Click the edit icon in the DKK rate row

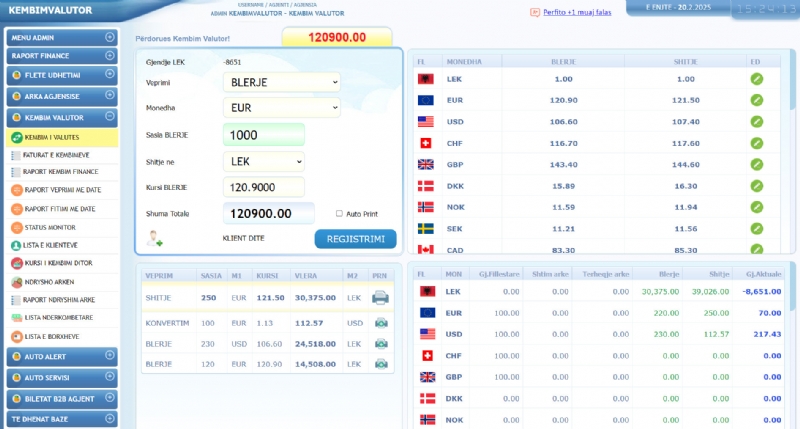[757, 186]
